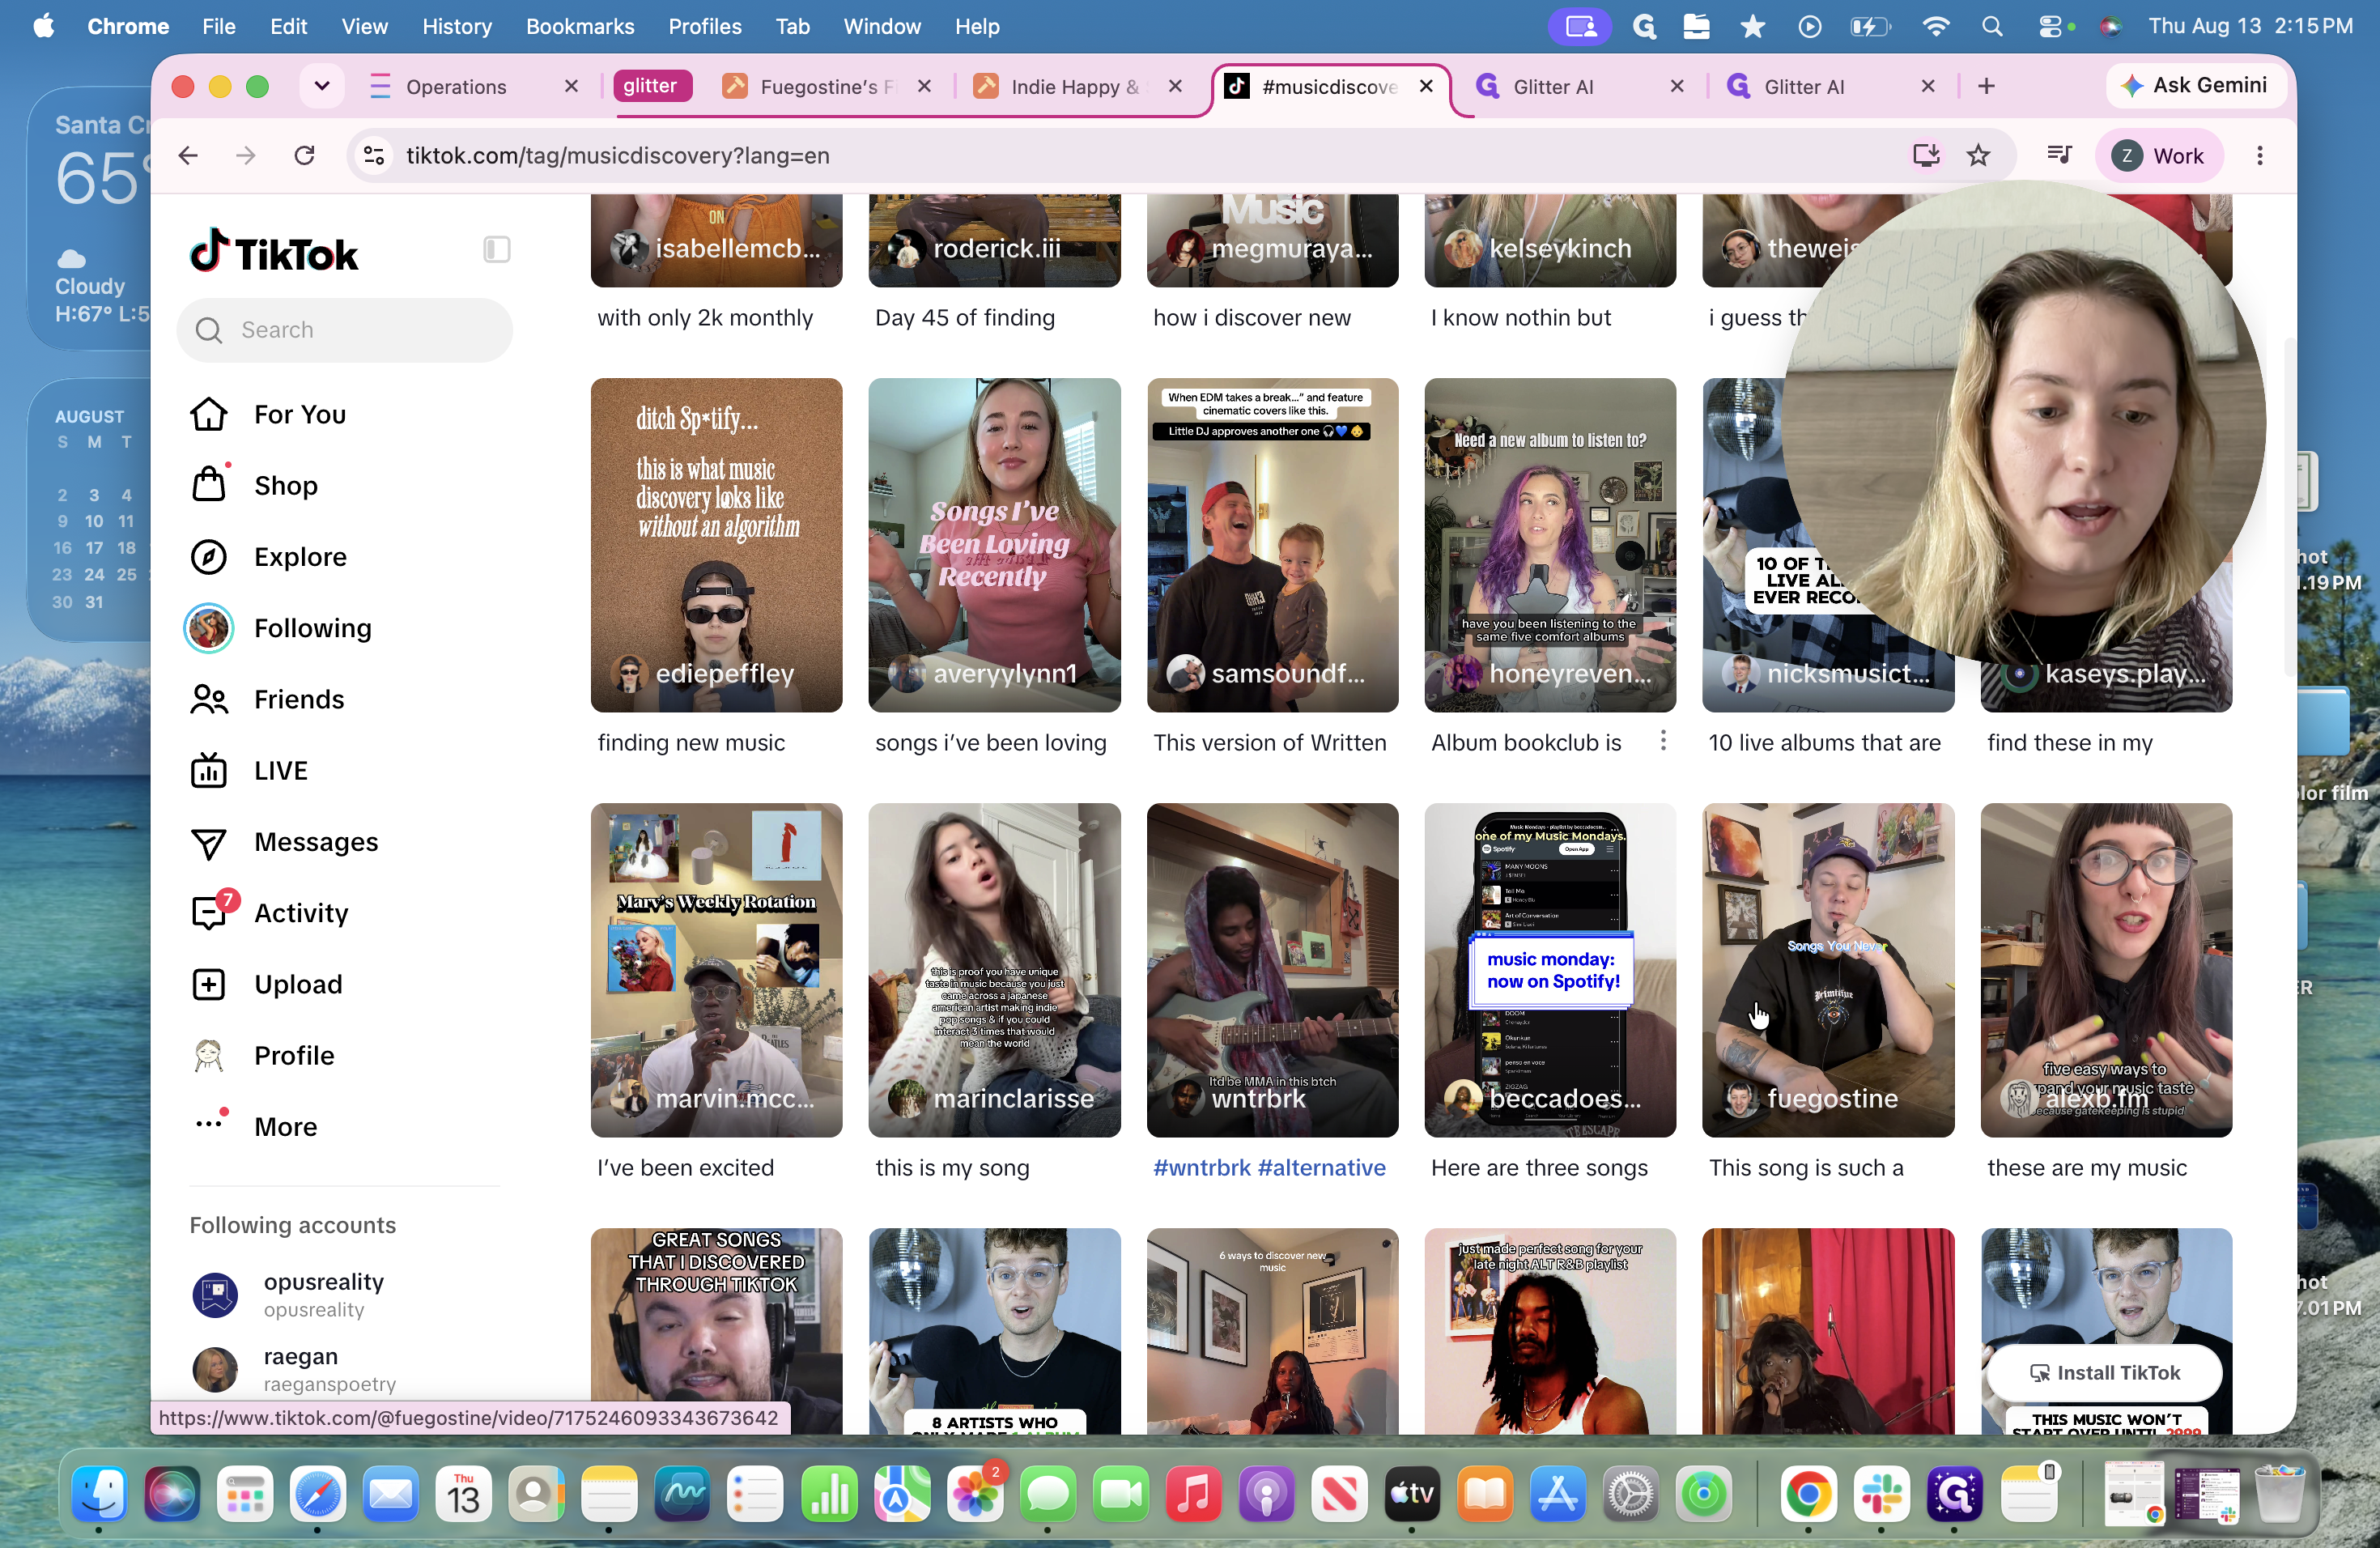The image size is (2380, 1548).
Task: Close the #musicdiscovery tab
Action: click(1427, 86)
